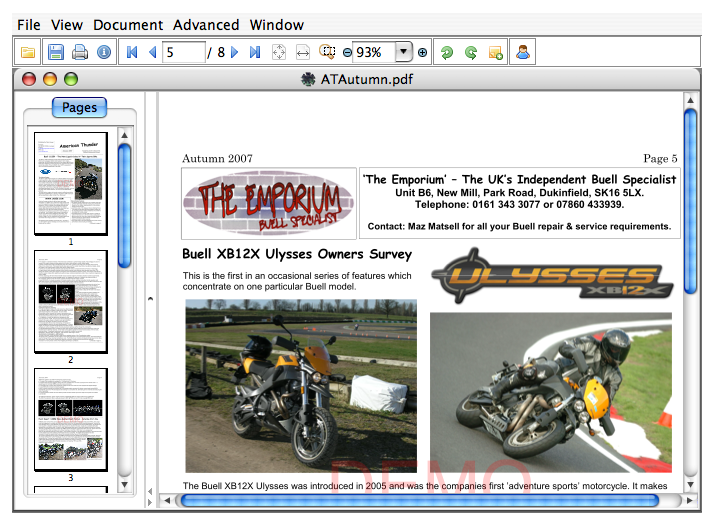Select the marquee zoom tool
The height and width of the screenshot is (526, 717).
(327, 52)
